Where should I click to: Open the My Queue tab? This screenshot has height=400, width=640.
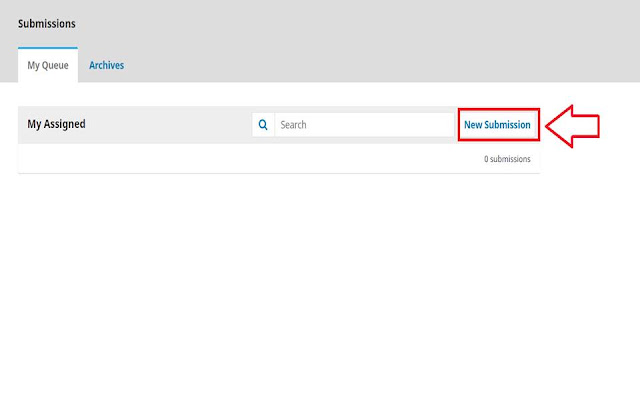(48, 65)
